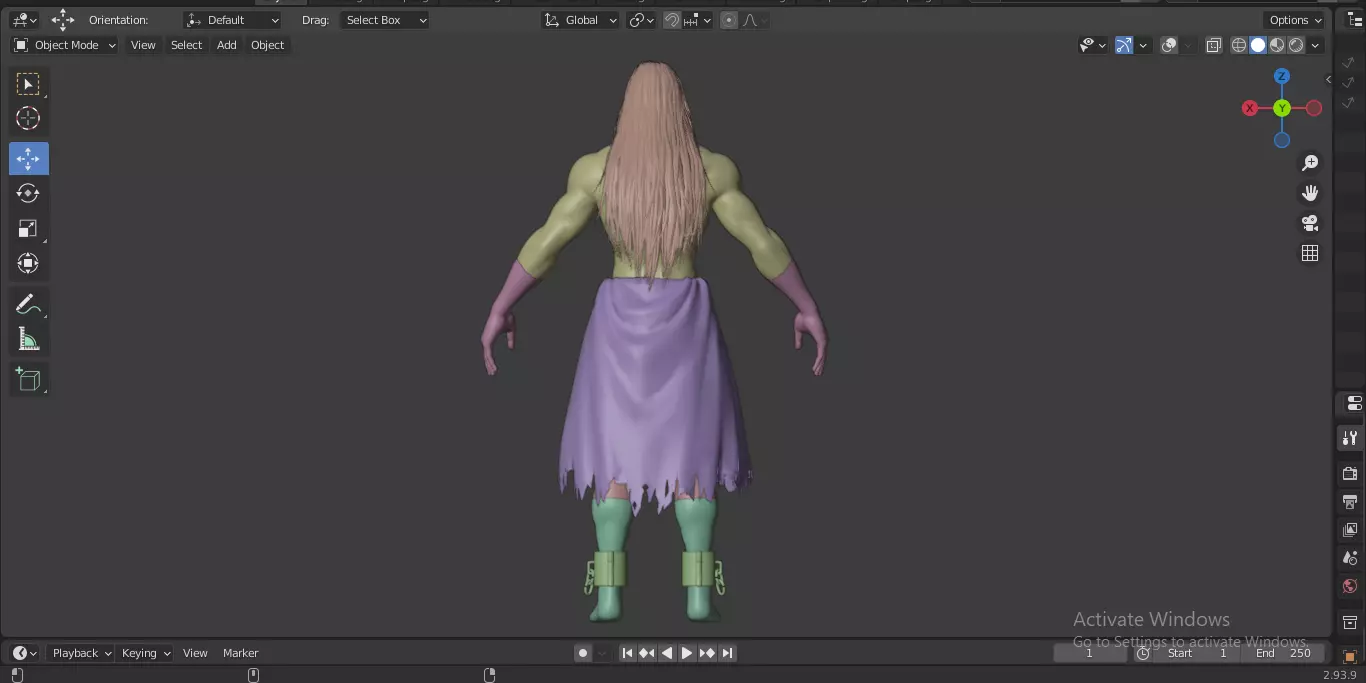Open the Render properties tab
This screenshot has width=1366, height=683.
pyautogui.click(x=1350, y=473)
